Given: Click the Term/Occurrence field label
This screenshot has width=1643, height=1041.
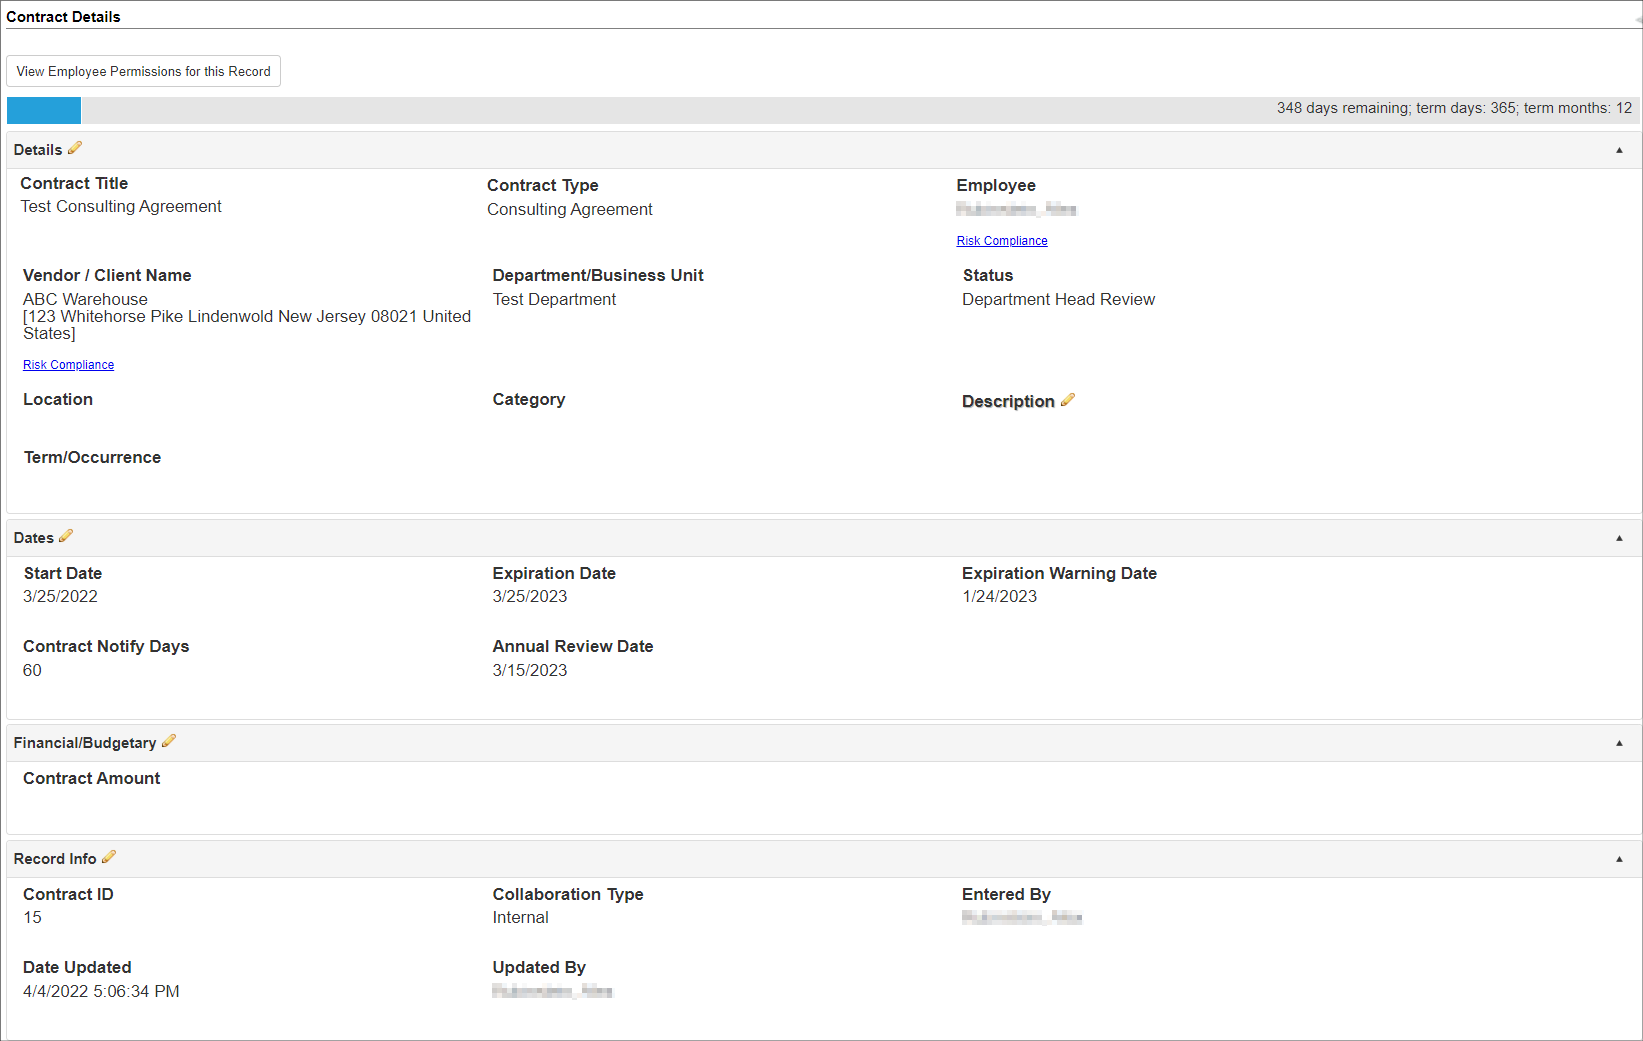Looking at the screenshot, I should click(x=92, y=457).
